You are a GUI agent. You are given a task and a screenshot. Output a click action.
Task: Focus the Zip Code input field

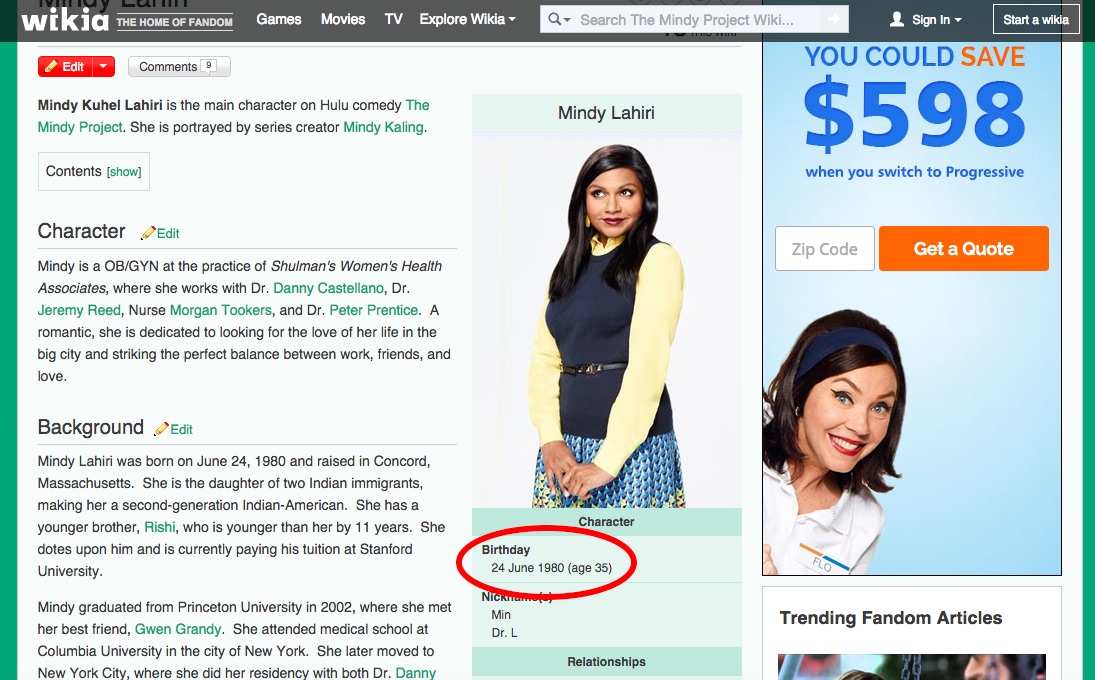point(825,249)
